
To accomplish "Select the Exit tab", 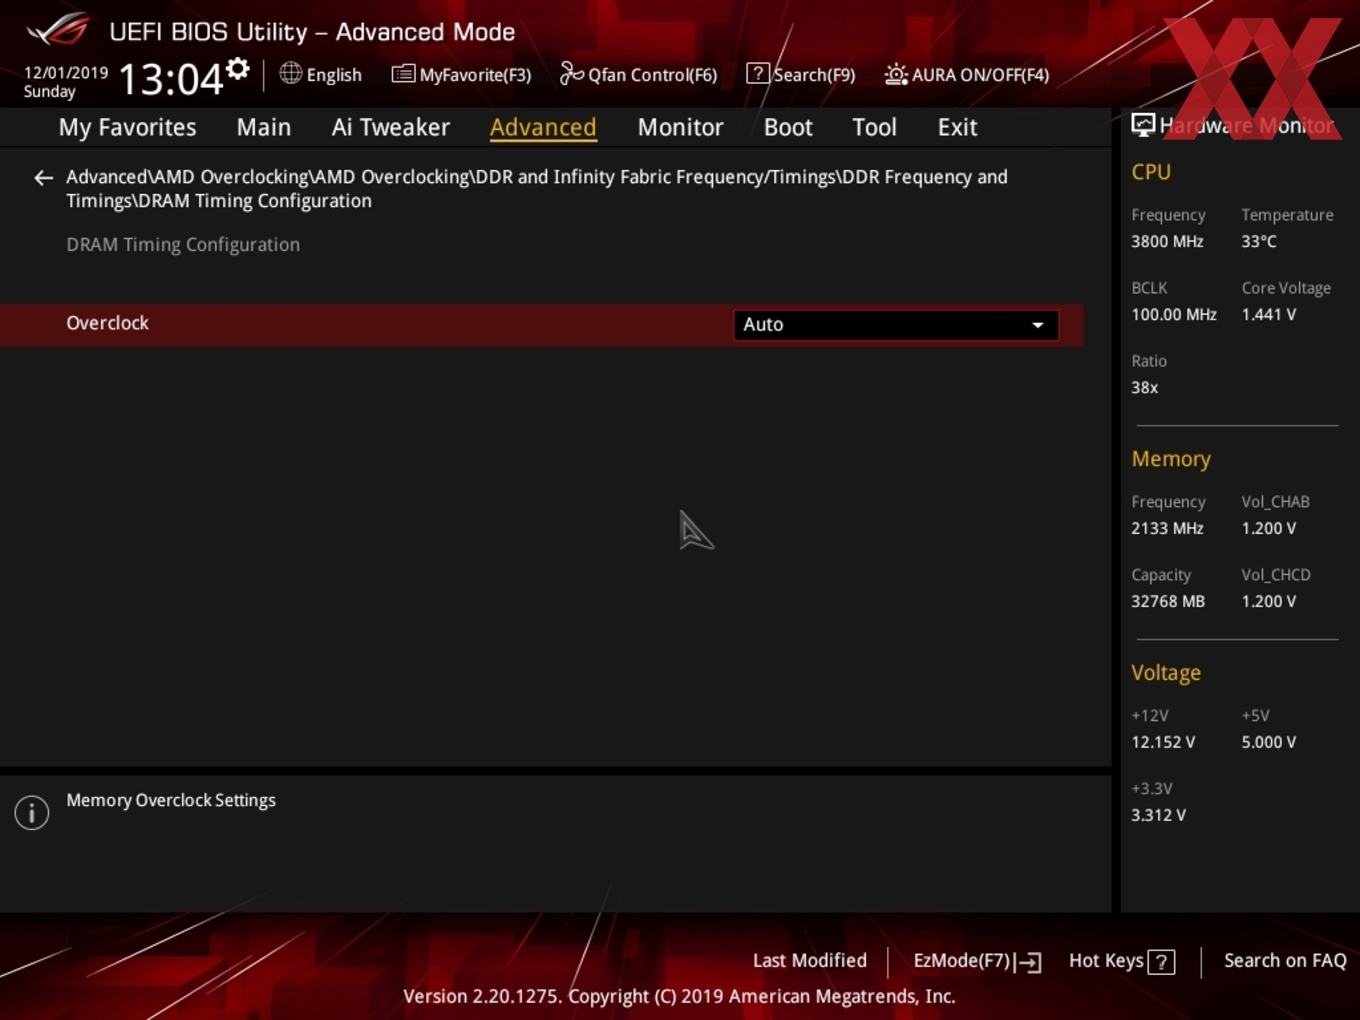I will pyautogui.click(x=957, y=127).
